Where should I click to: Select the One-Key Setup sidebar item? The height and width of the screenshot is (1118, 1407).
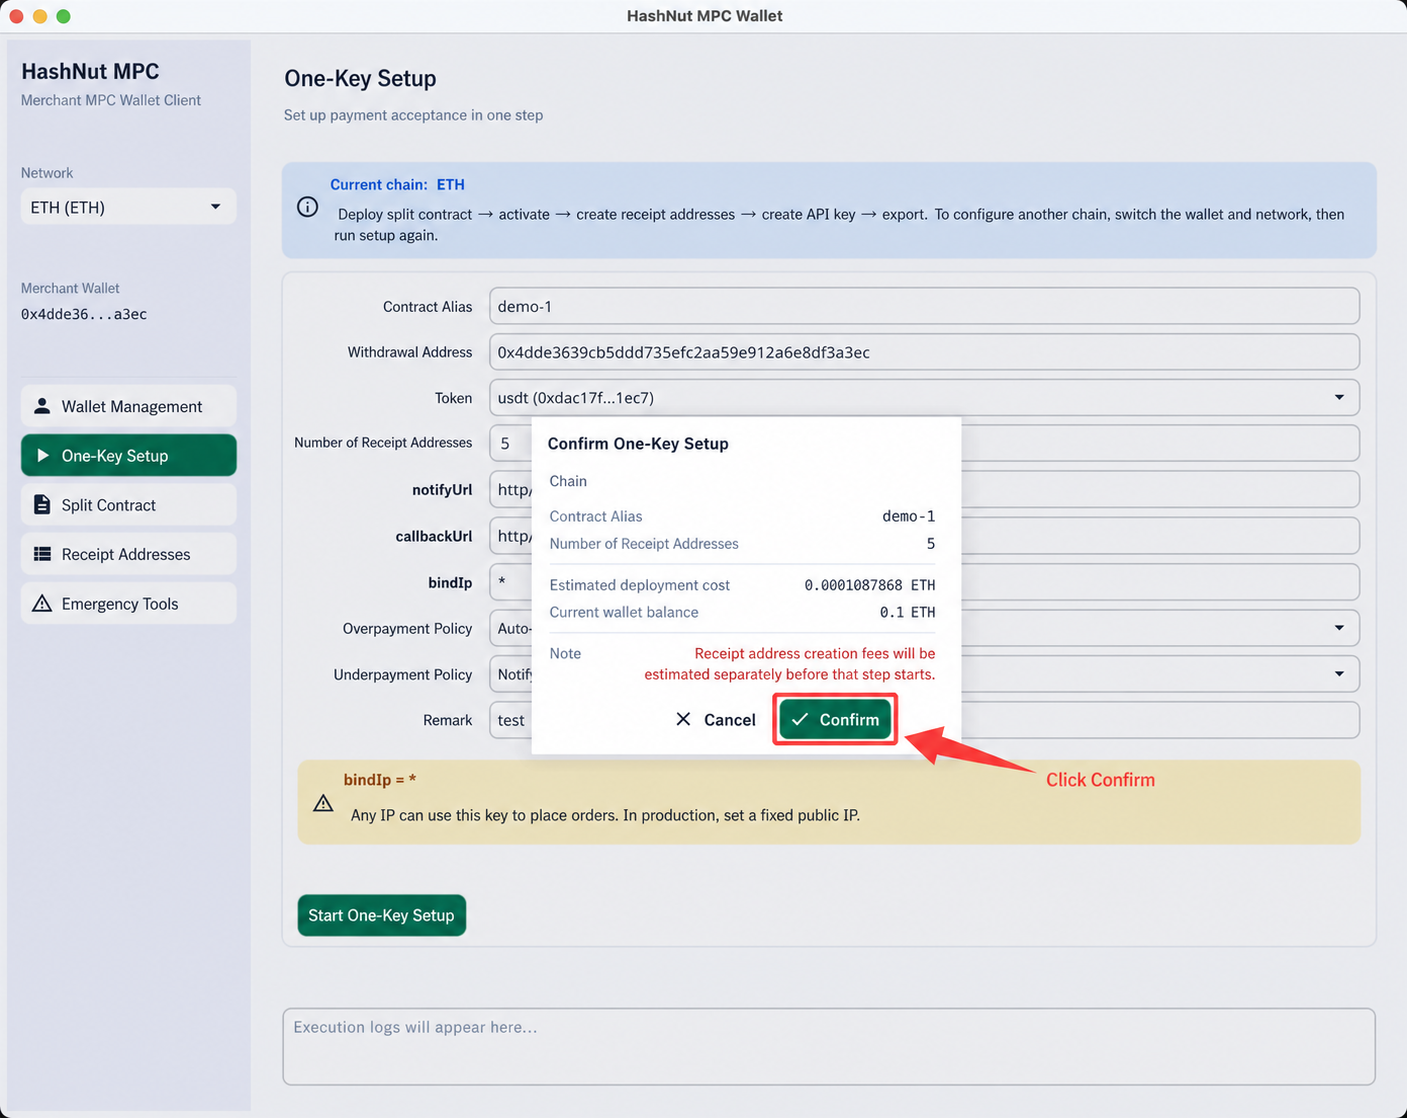coord(129,455)
